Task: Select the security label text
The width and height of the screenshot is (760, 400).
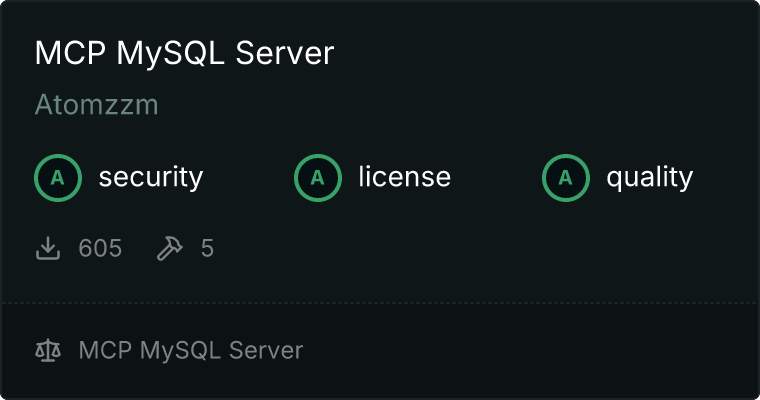Action: [x=150, y=178]
